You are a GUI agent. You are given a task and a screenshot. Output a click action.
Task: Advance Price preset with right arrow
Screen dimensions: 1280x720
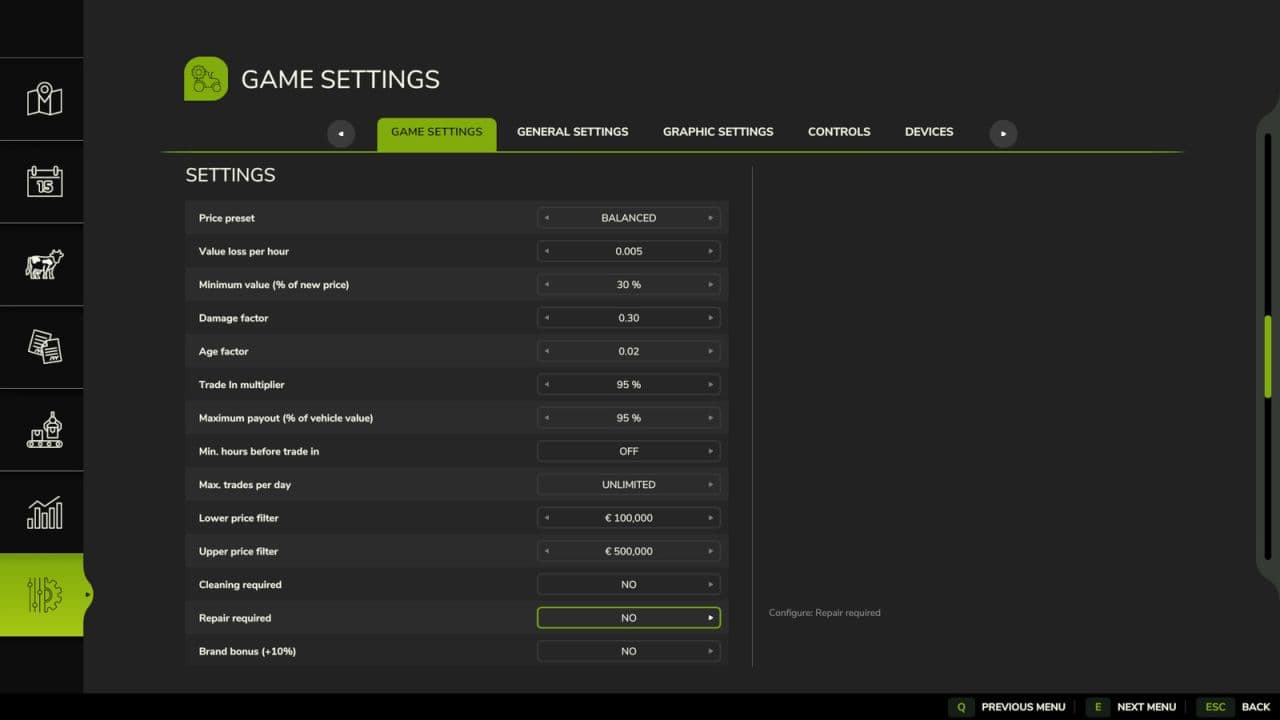tap(711, 218)
